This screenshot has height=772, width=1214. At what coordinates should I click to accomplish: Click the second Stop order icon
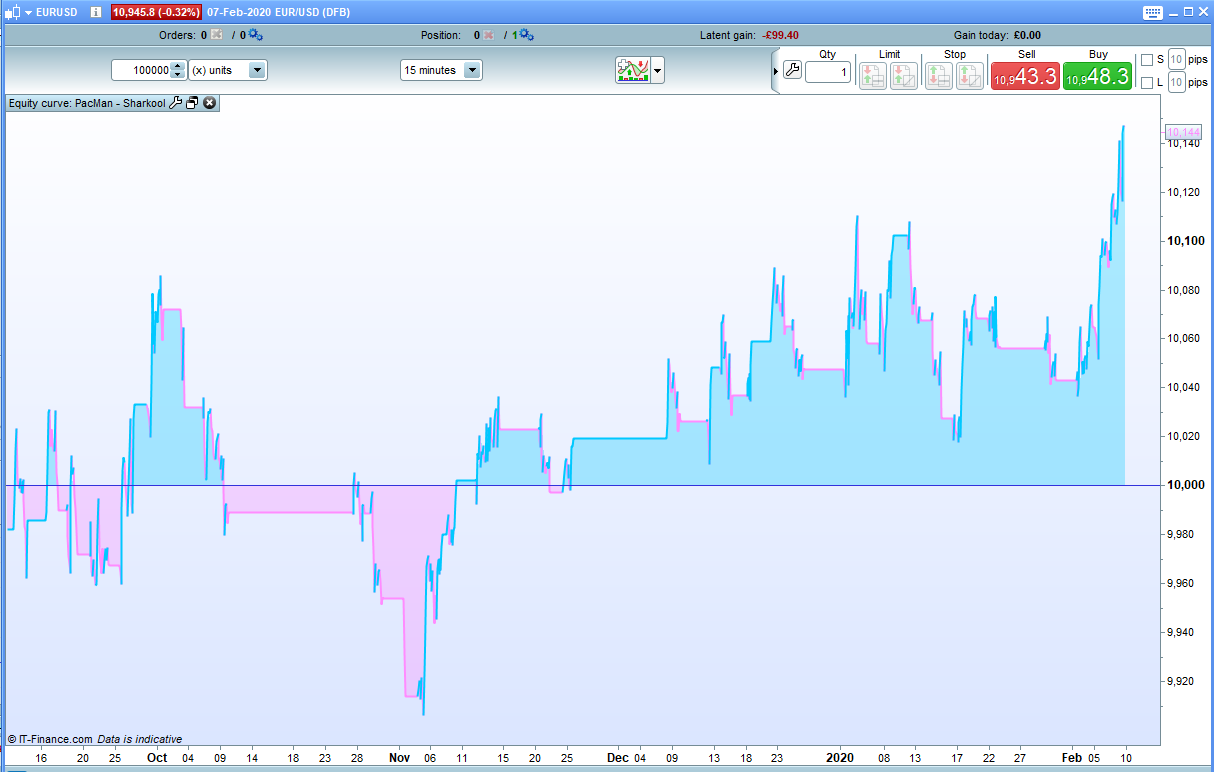click(970, 76)
